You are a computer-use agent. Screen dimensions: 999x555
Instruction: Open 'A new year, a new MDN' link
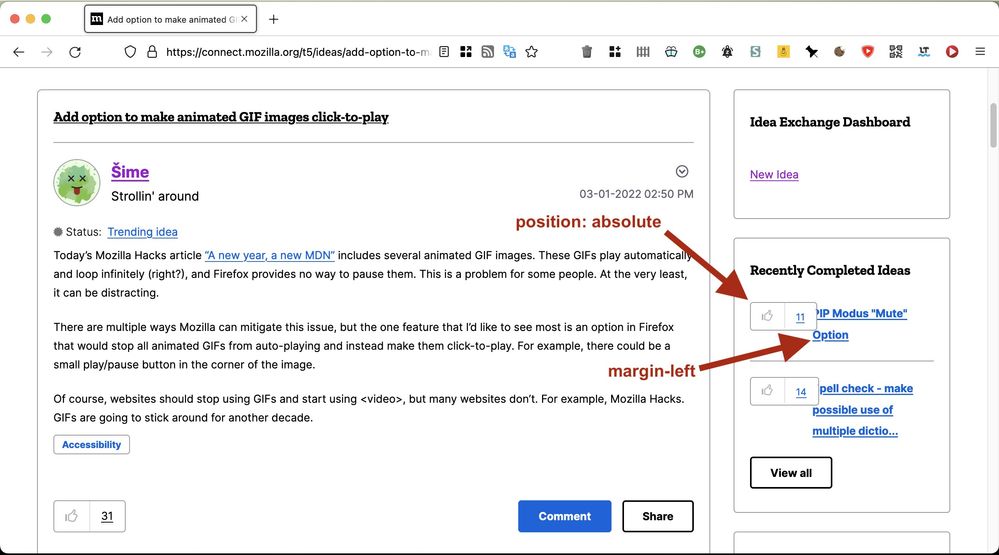point(270,256)
